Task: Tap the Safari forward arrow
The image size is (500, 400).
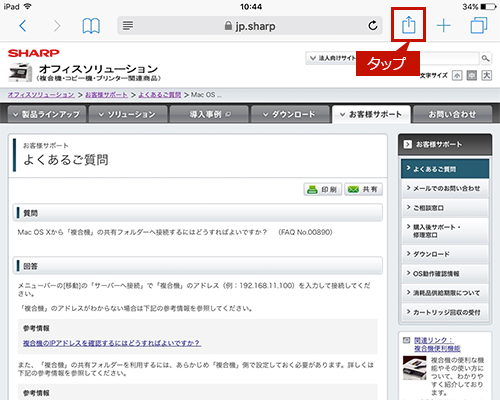Action: (57, 26)
